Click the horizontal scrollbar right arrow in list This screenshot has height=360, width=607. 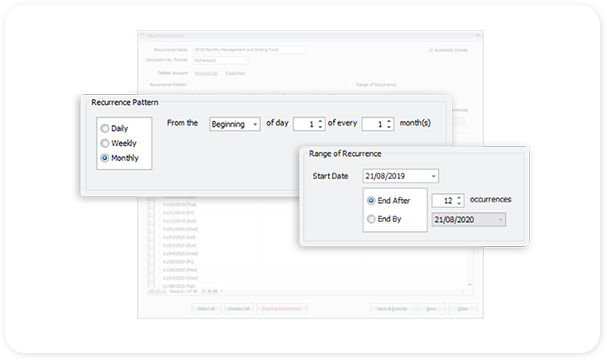click(463, 291)
